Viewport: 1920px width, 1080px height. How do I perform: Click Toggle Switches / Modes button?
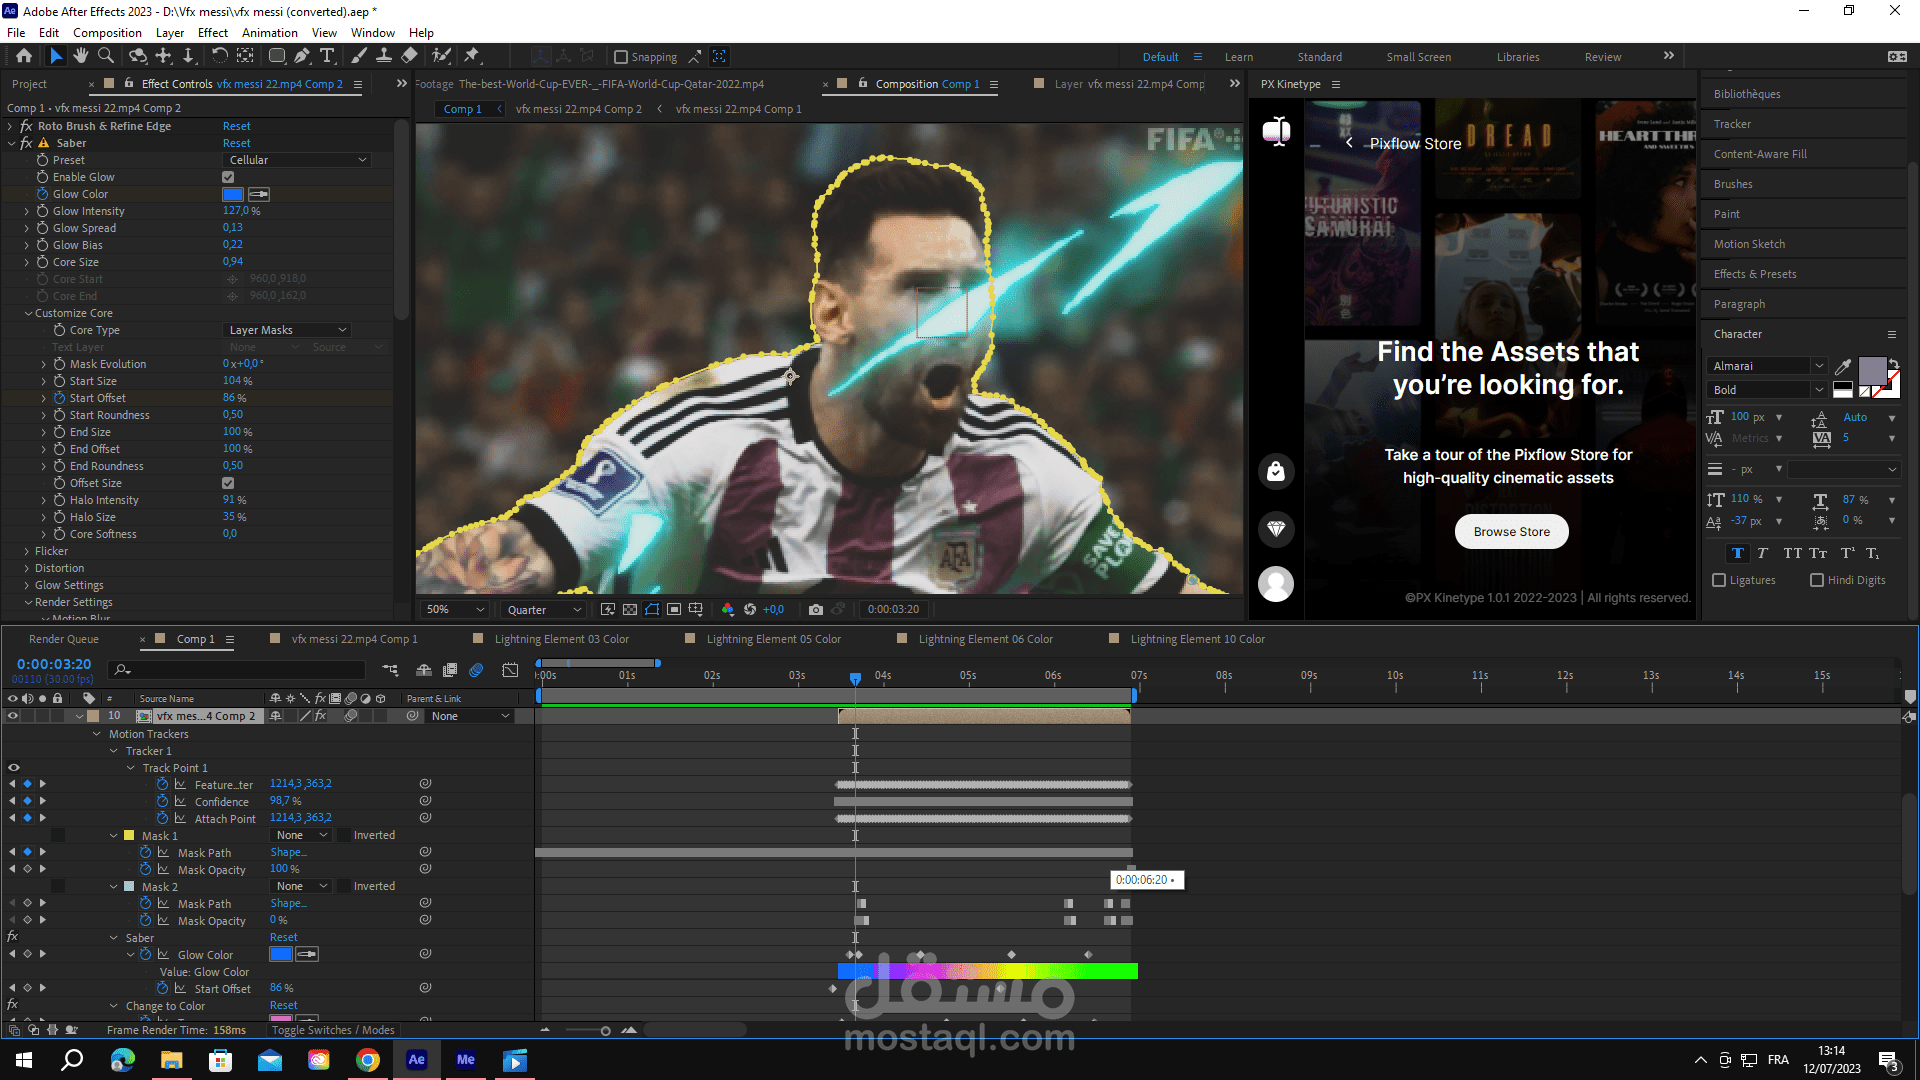pos(333,1030)
